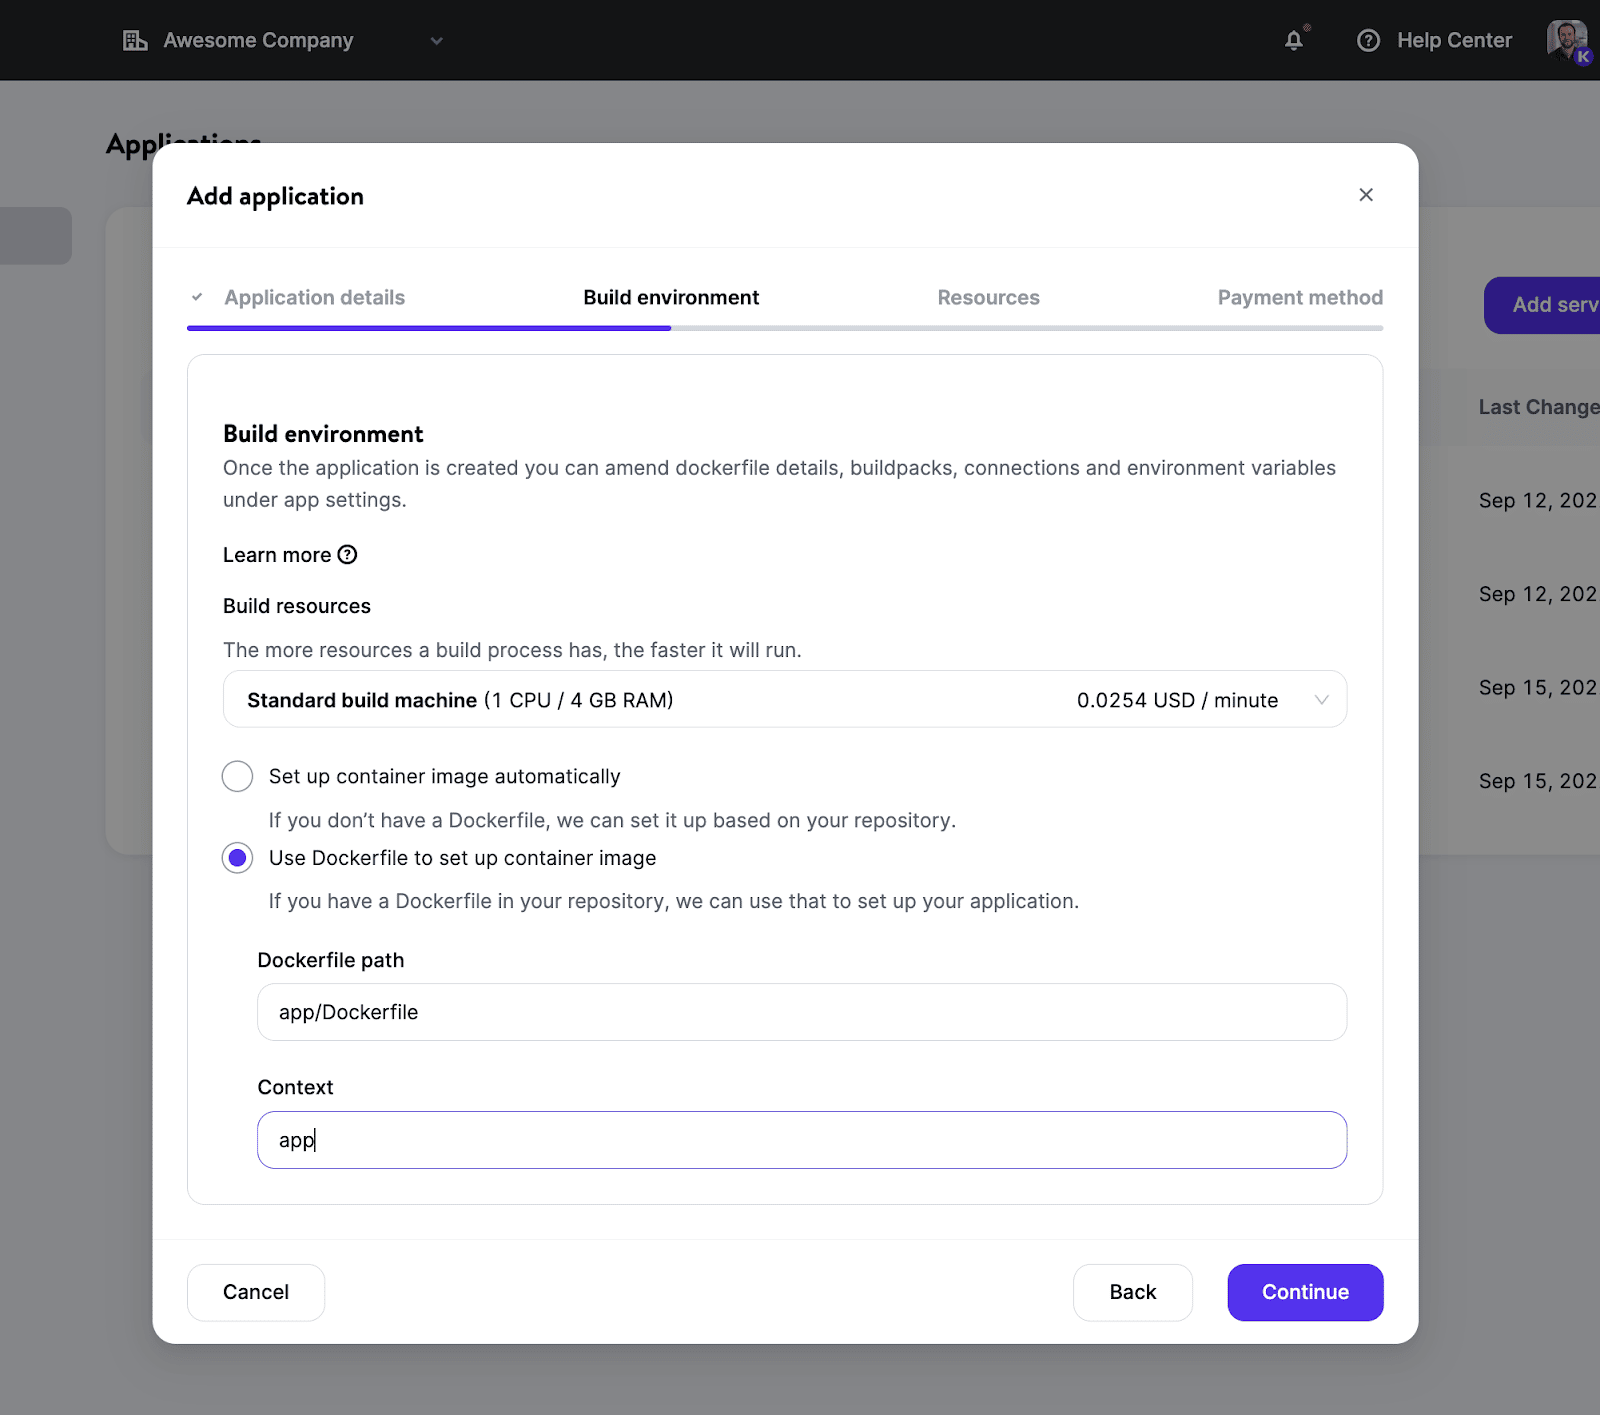Image resolution: width=1600 pixels, height=1415 pixels.
Task: Edit the Dockerfile path field
Action: pyautogui.click(x=800, y=1012)
